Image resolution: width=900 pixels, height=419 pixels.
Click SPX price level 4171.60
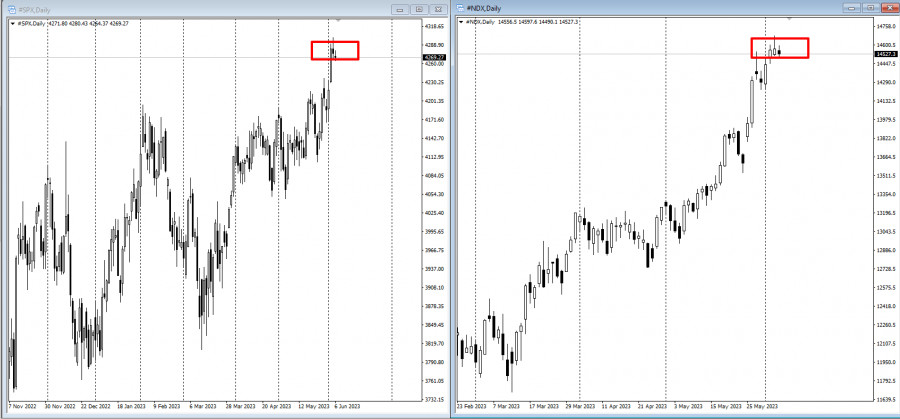(435, 119)
